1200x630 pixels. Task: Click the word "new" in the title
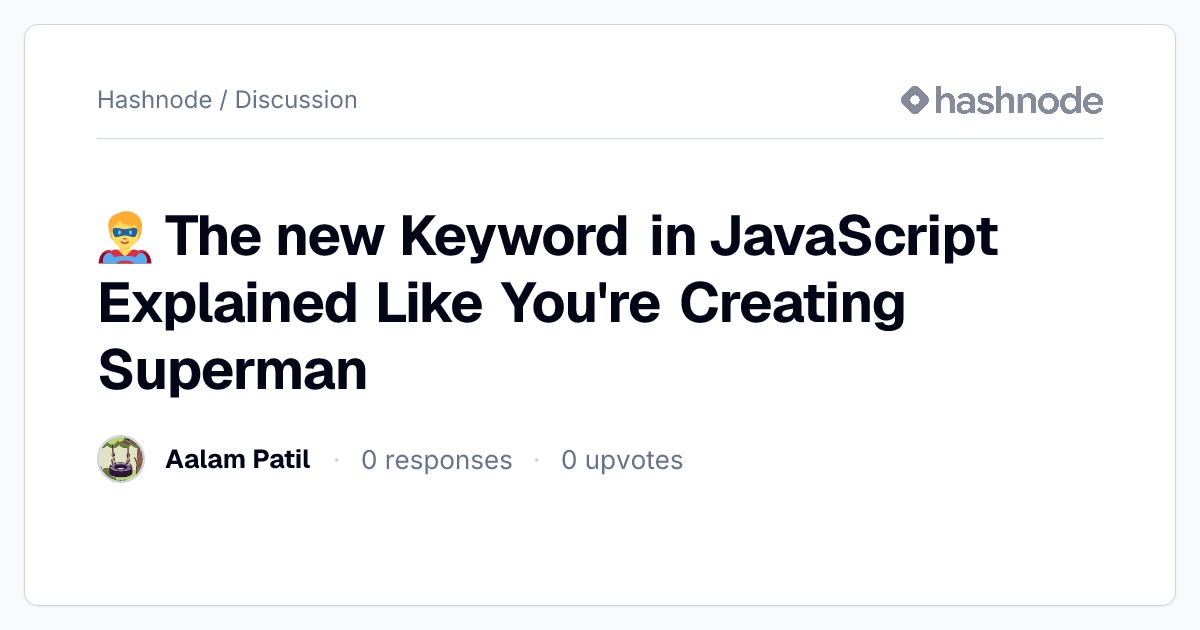332,238
